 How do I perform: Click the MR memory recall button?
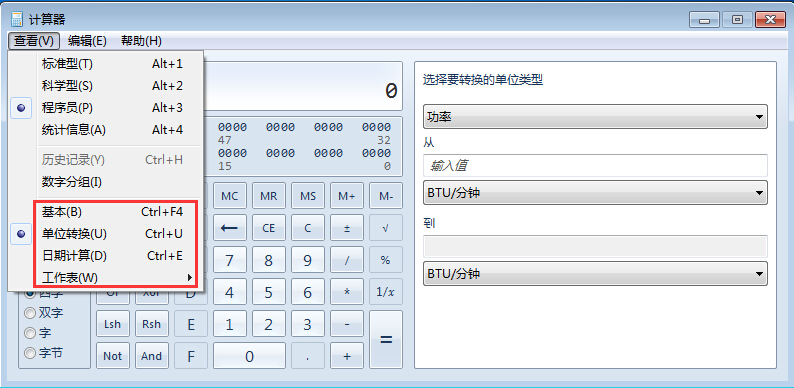pyautogui.click(x=268, y=196)
